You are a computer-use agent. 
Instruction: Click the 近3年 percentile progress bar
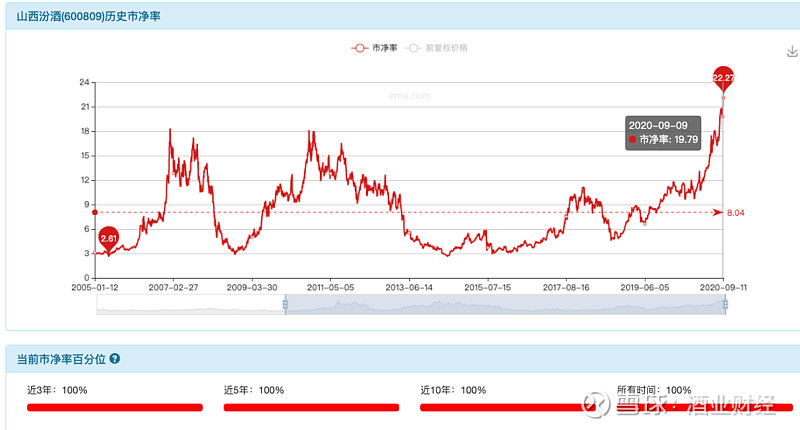[x=115, y=407]
